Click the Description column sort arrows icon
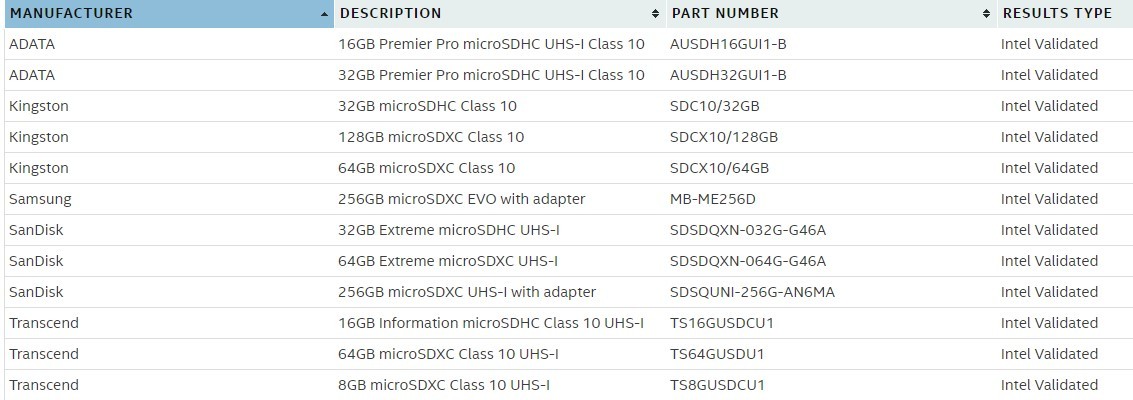Image resolution: width=1133 pixels, height=400 pixels. coord(656,14)
